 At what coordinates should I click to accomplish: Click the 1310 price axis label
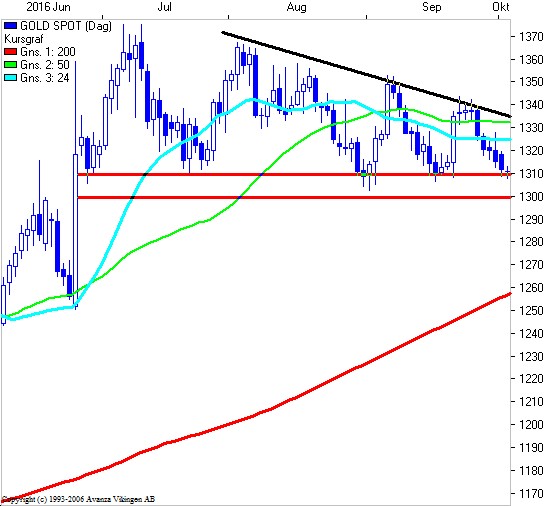(x=531, y=173)
